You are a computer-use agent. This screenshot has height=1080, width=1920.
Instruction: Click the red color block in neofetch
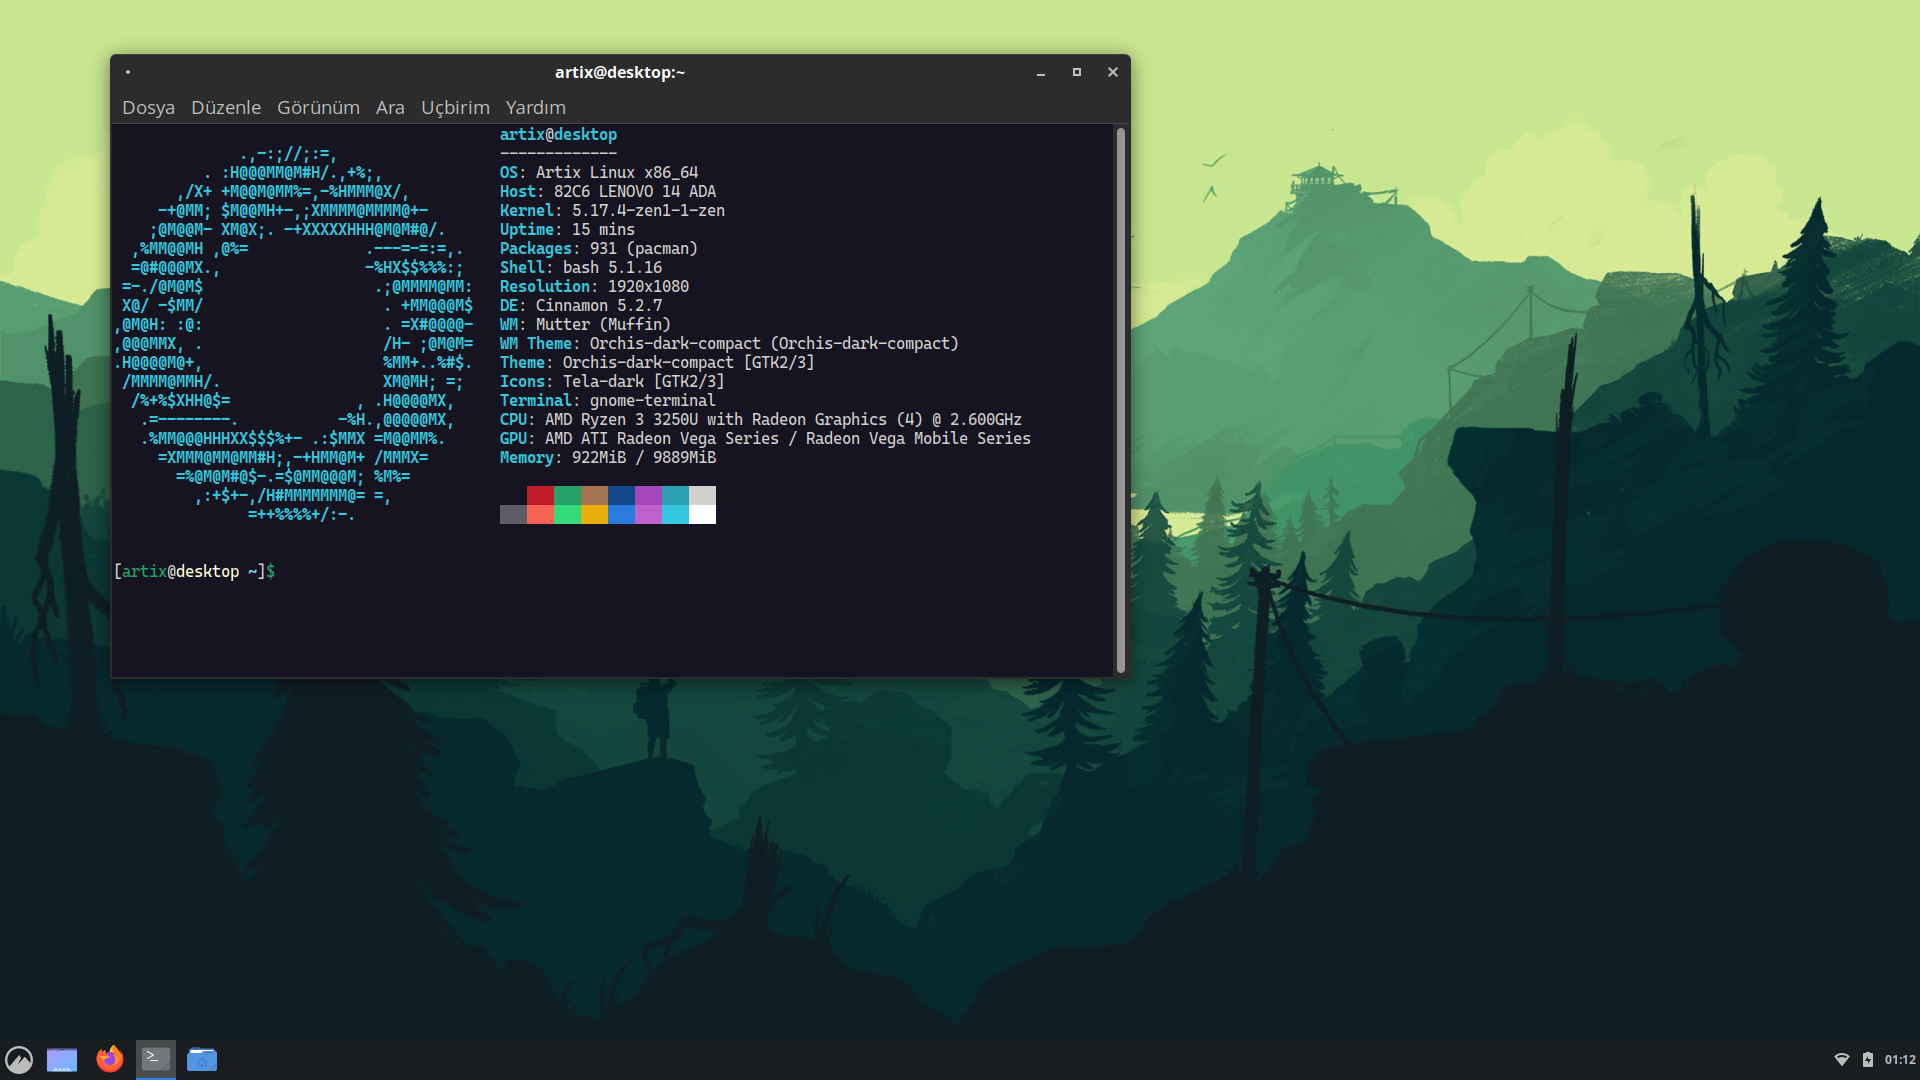(540, 496)
